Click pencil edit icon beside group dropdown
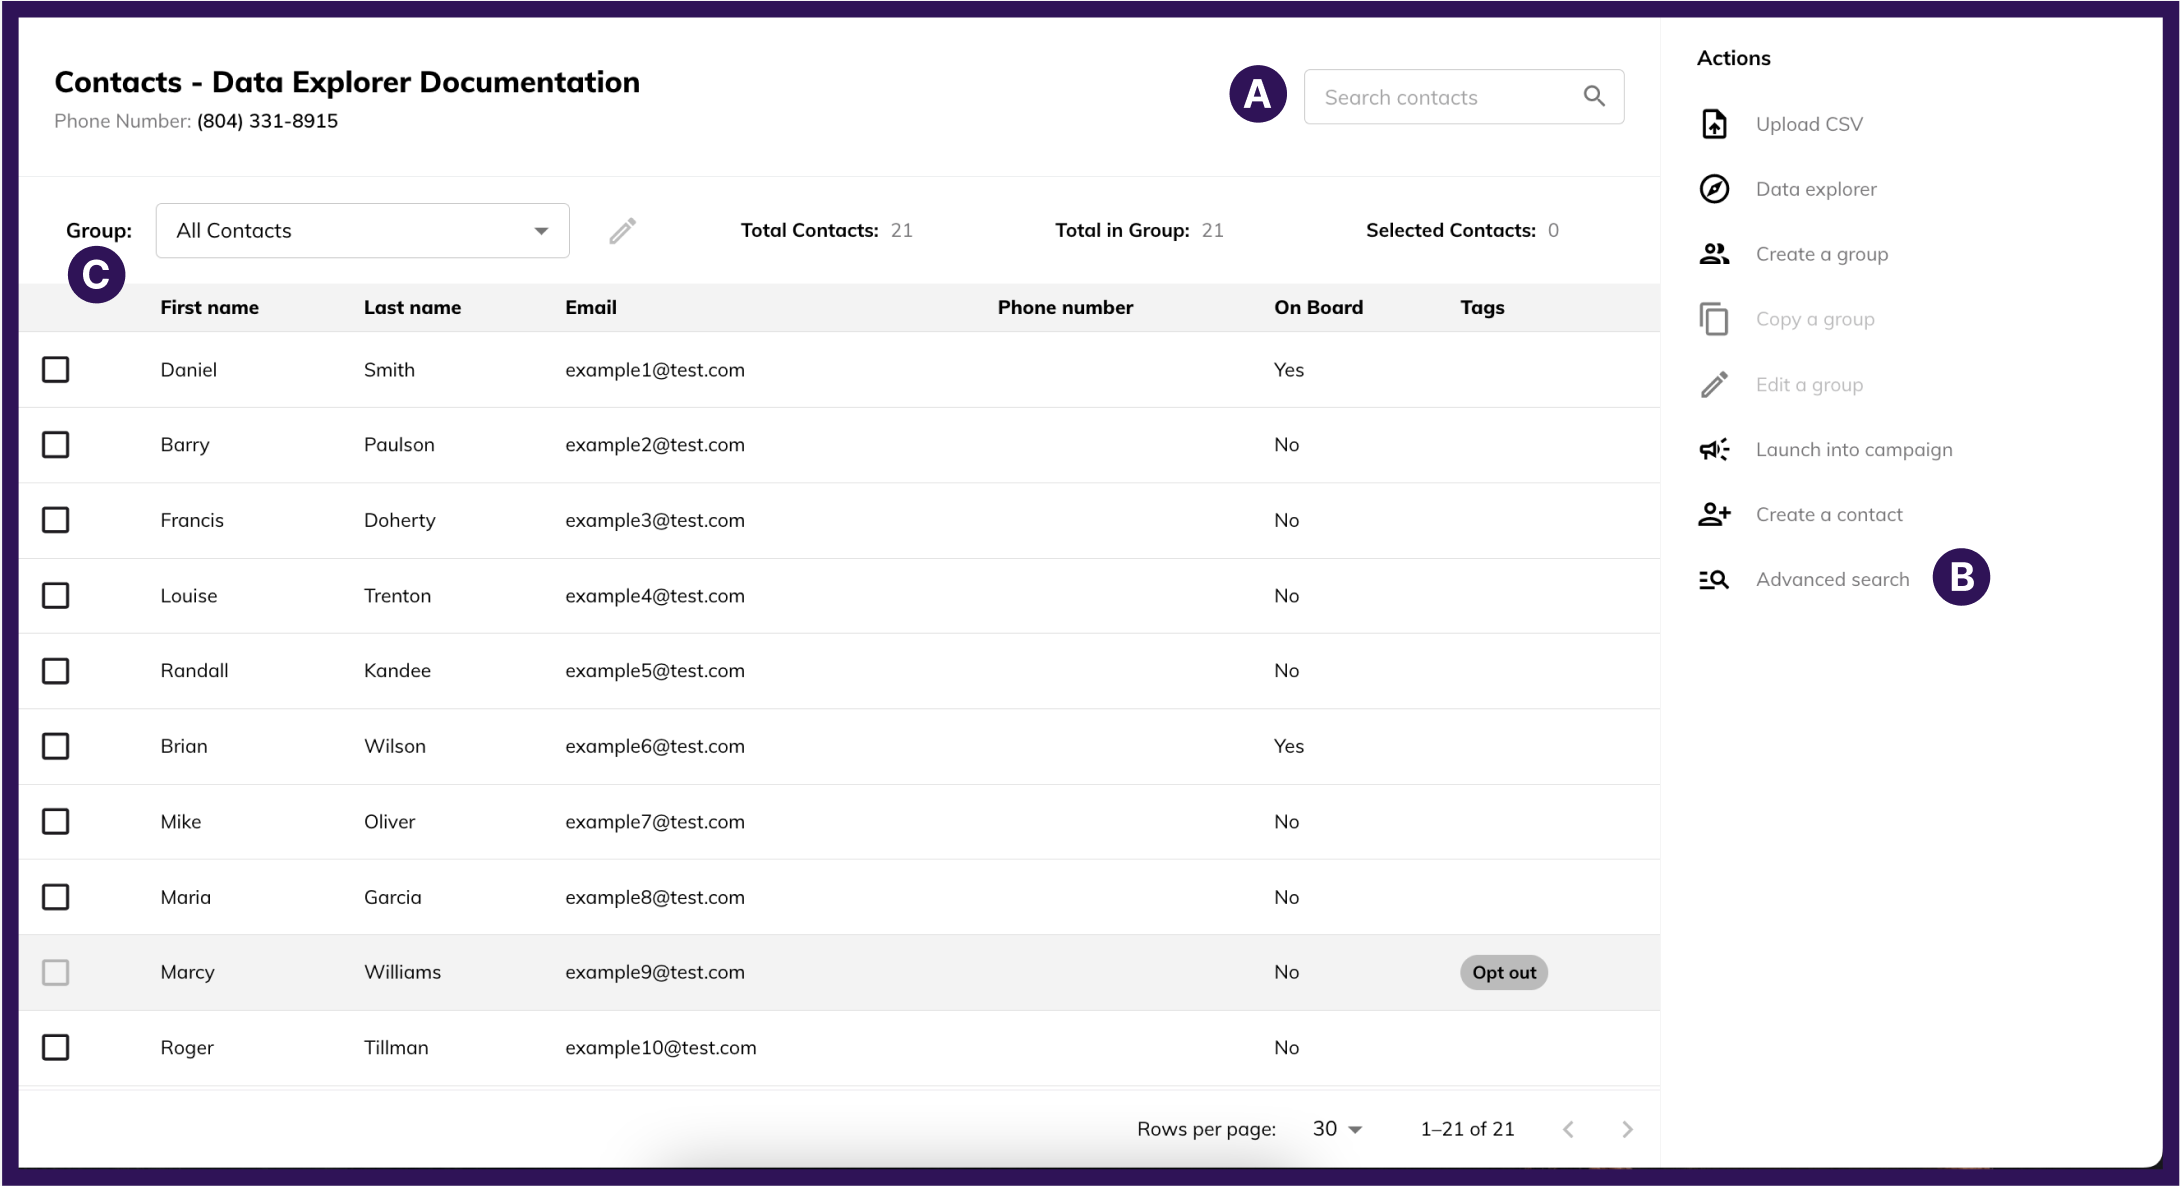Screen dimensions: 2180x1186 click(x=622, y=231)
